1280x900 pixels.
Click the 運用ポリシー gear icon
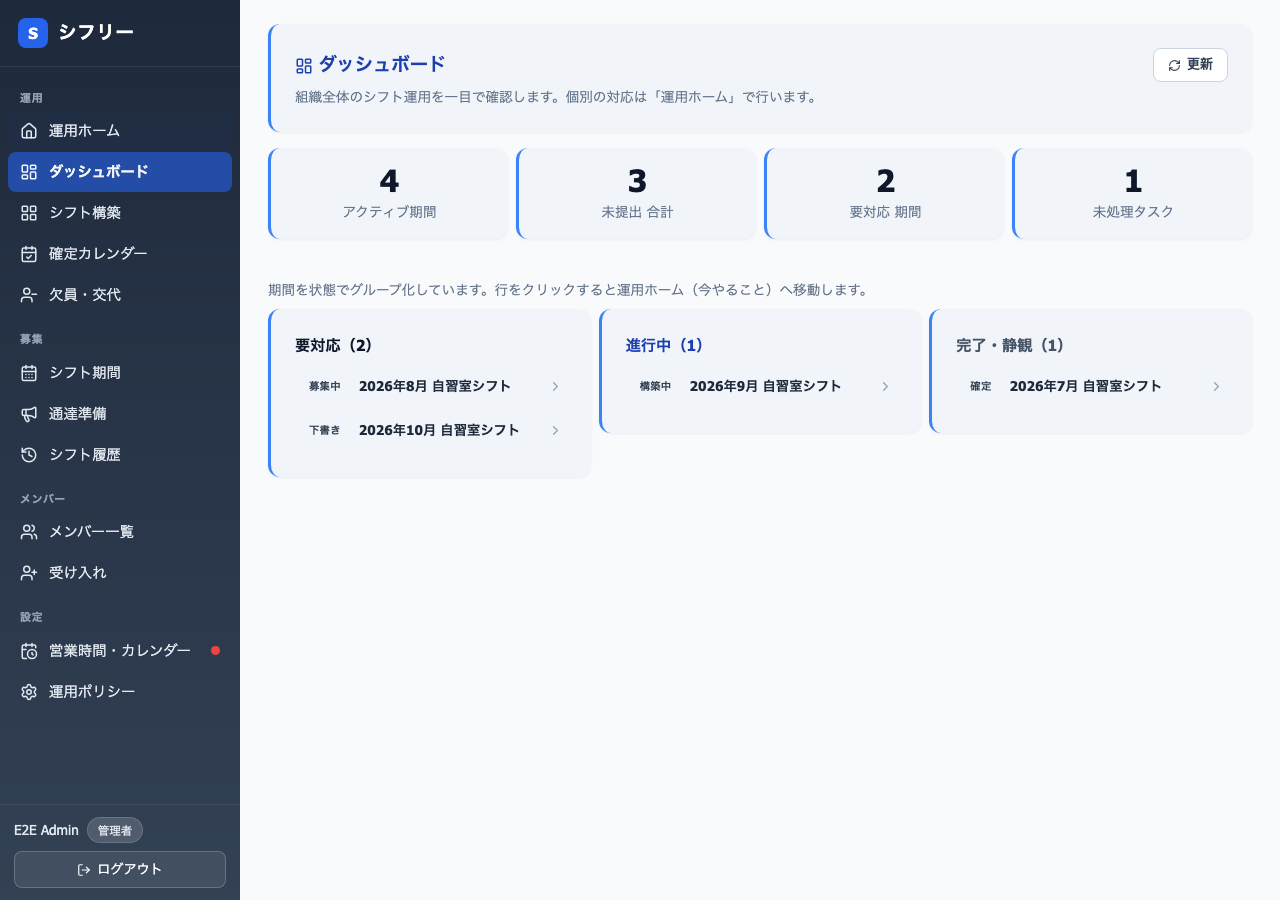pos(29,692)
